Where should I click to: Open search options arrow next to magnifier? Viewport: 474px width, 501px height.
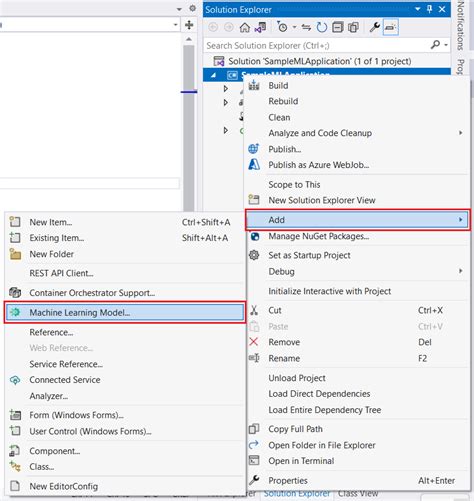[446, 45]
